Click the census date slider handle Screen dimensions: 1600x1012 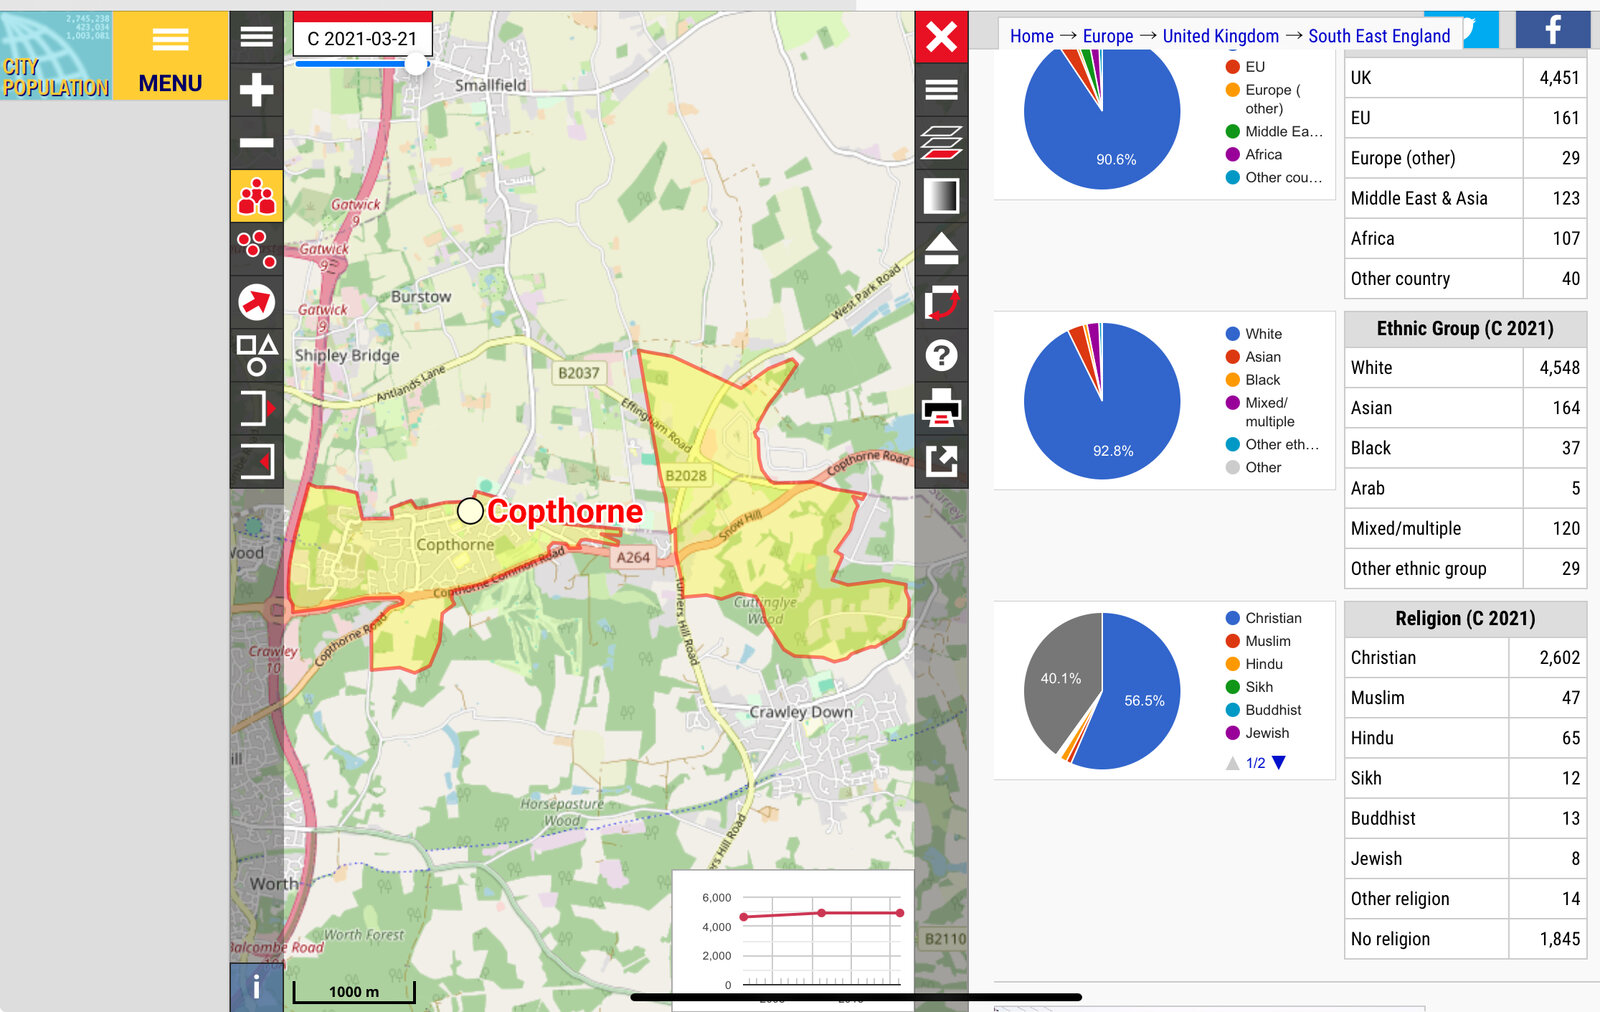pyautogui.click(x=415, y=64)
